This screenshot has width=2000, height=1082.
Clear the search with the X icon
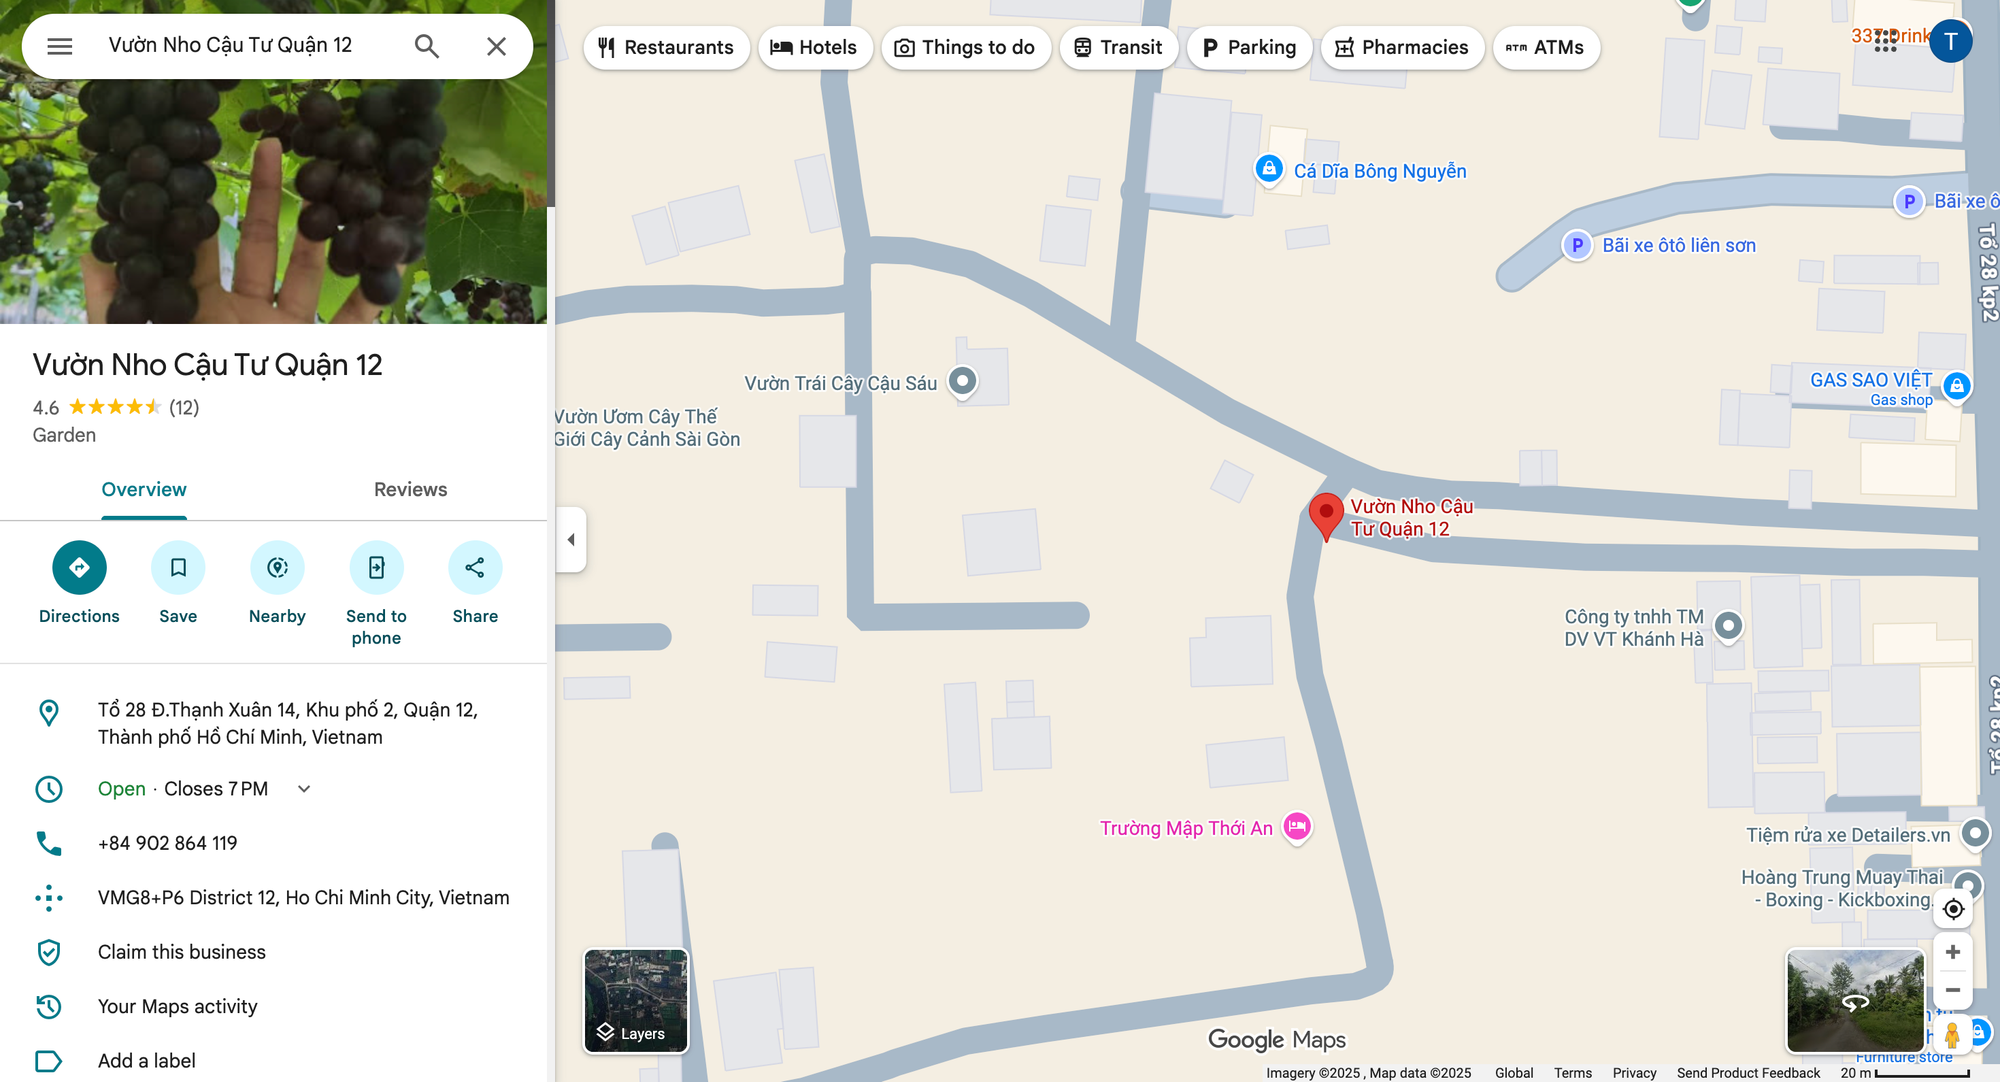[496, 46]
